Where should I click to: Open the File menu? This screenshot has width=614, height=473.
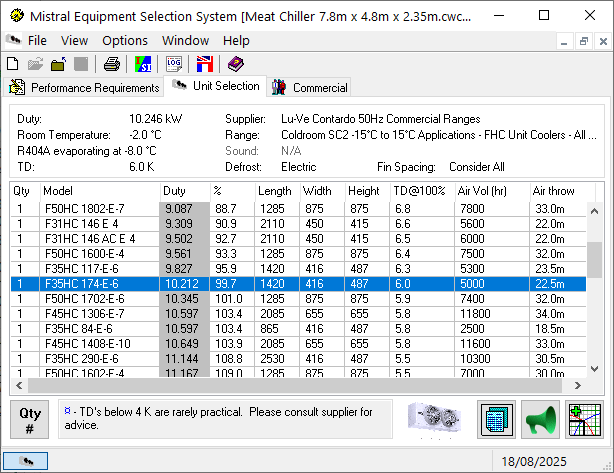[37, 40]
